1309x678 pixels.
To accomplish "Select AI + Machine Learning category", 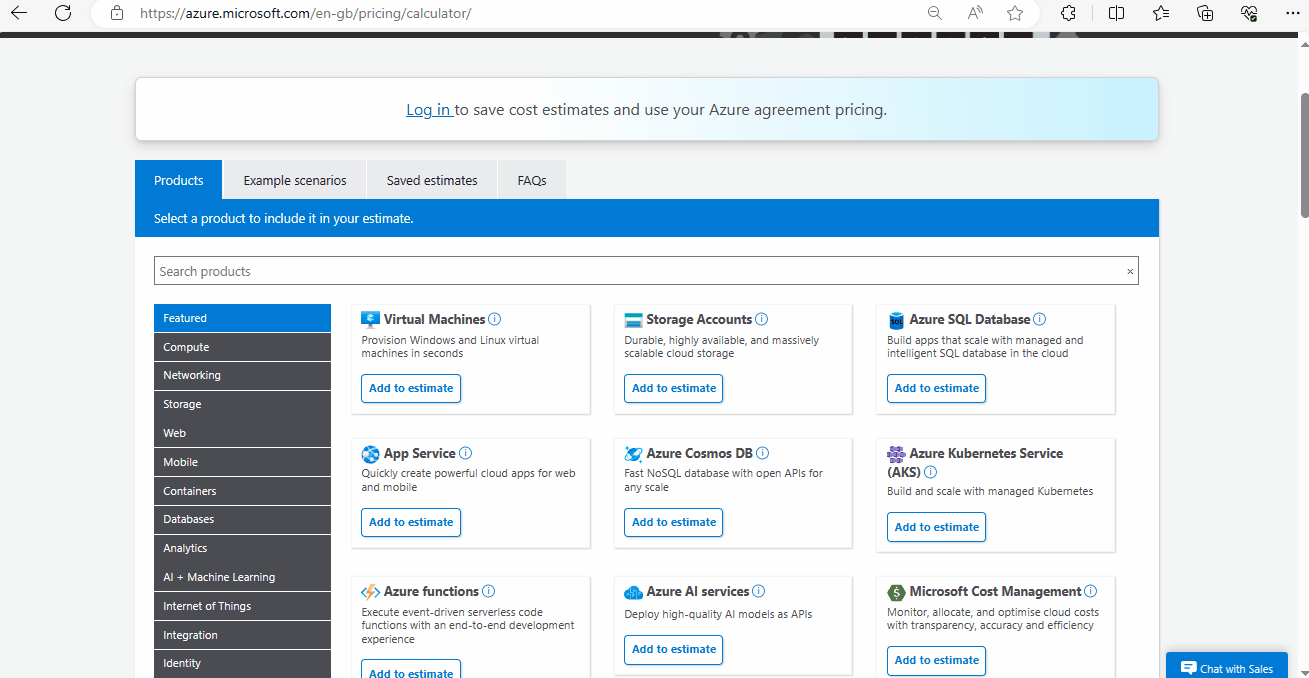I will pos(242,578).
